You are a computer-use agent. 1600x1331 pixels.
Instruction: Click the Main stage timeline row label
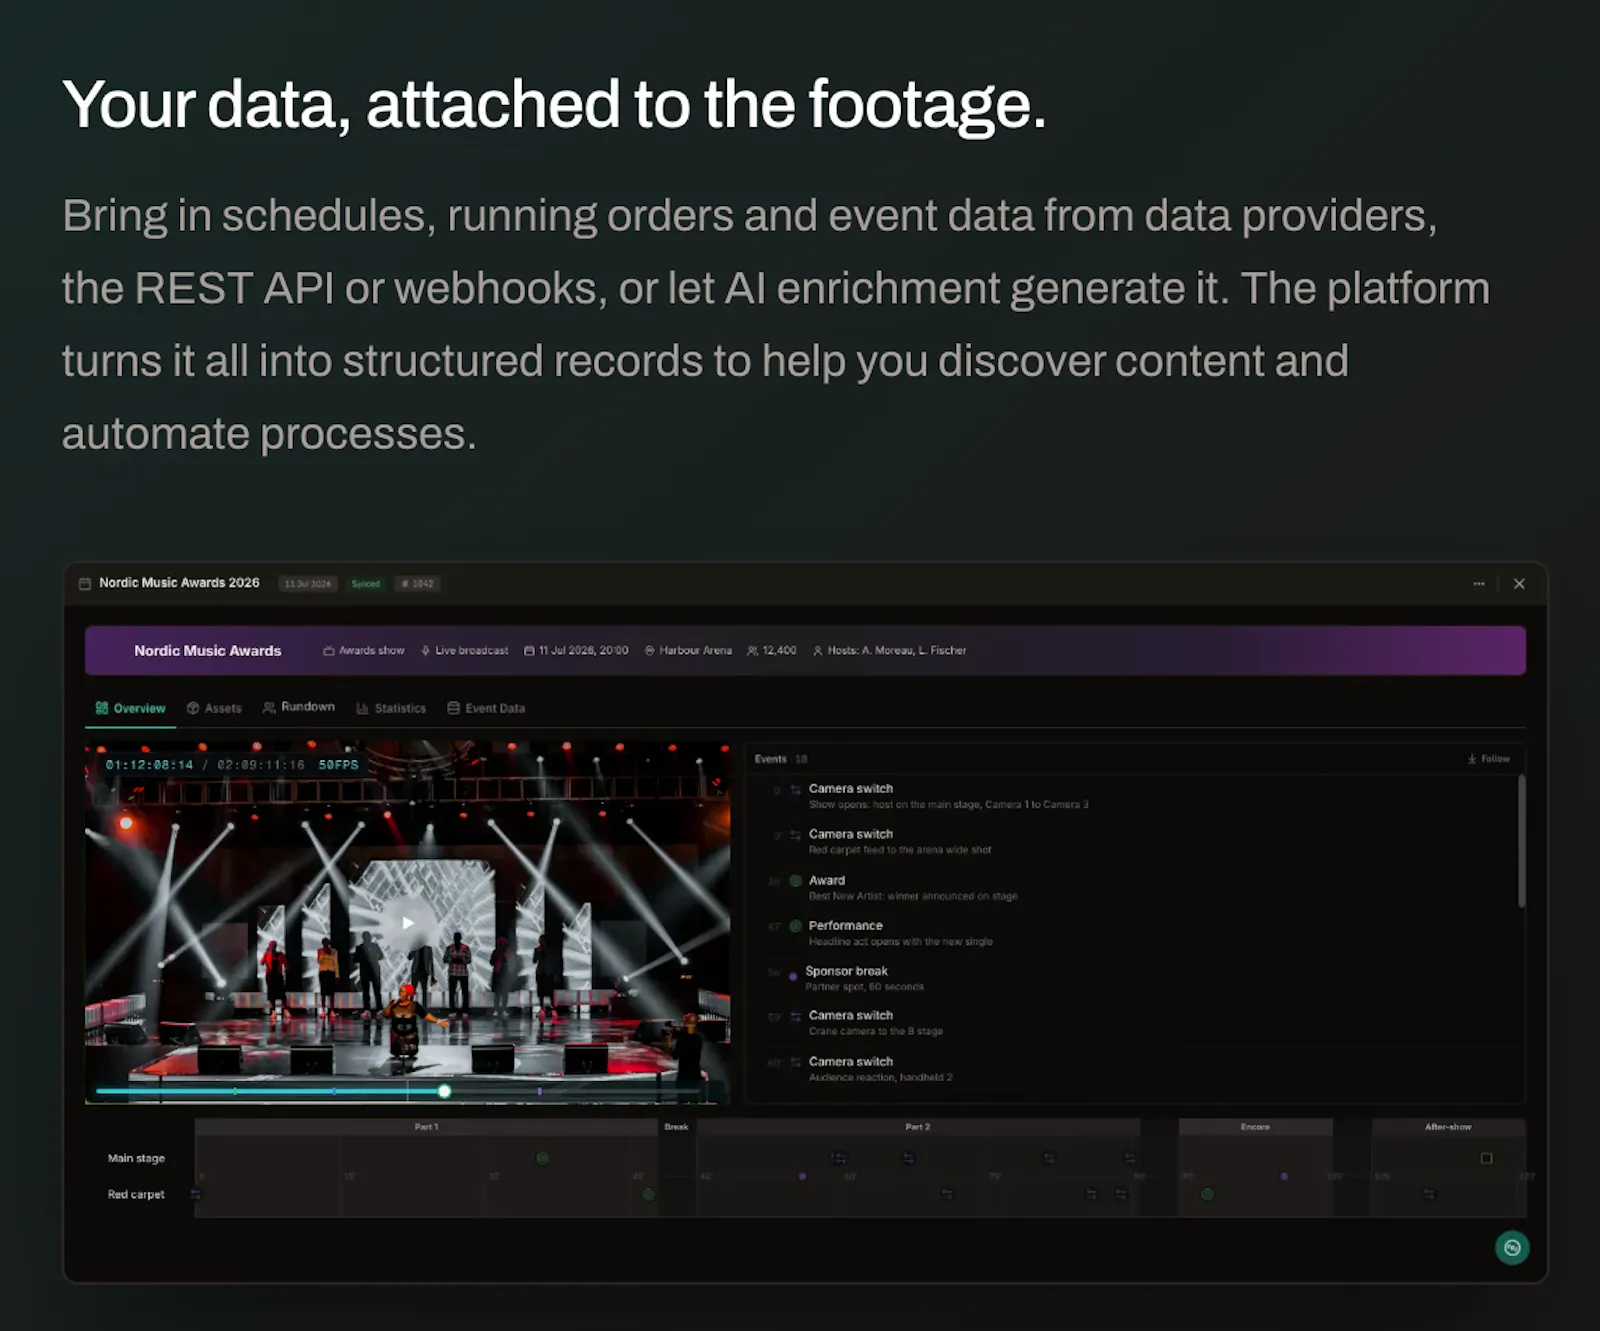136,1158
